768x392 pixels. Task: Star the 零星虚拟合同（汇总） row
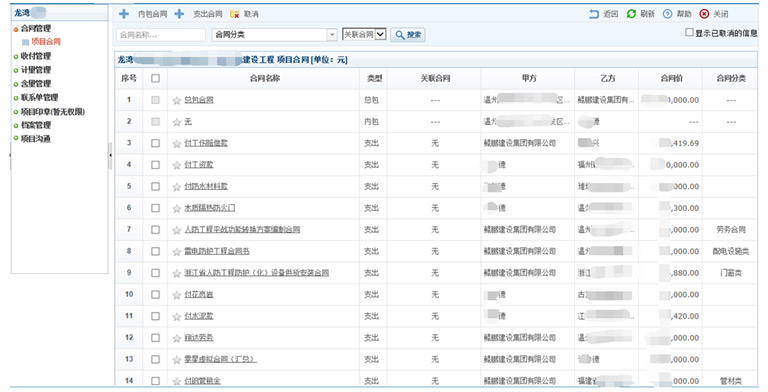click(177, 360)
